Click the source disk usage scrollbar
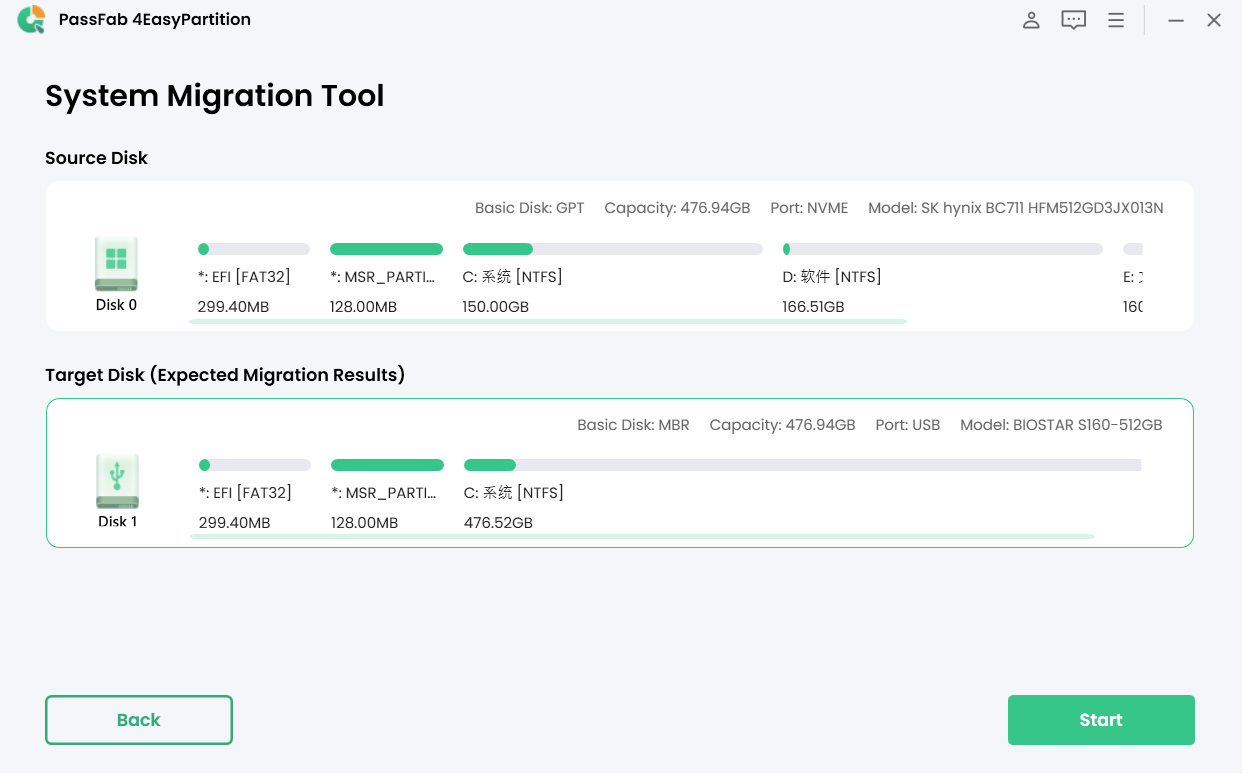The image size is (1242, 773). (548, 322)
